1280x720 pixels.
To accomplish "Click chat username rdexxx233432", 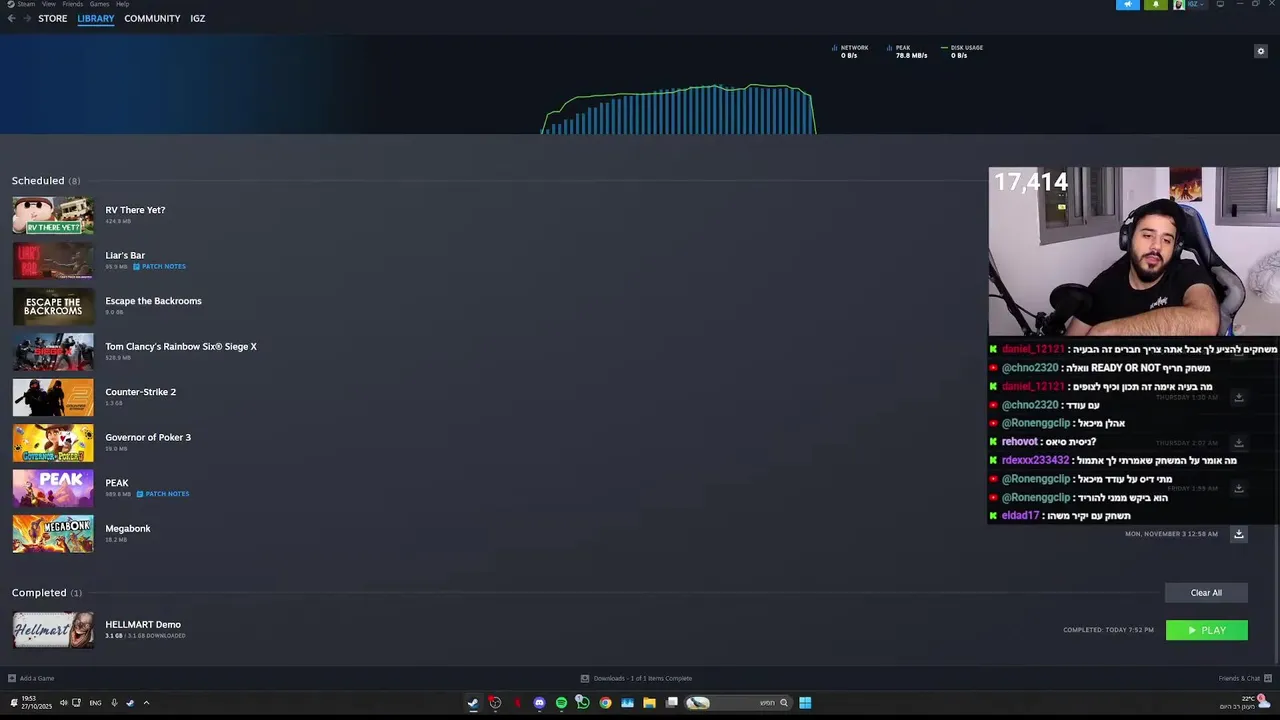I will point(1035,460).
